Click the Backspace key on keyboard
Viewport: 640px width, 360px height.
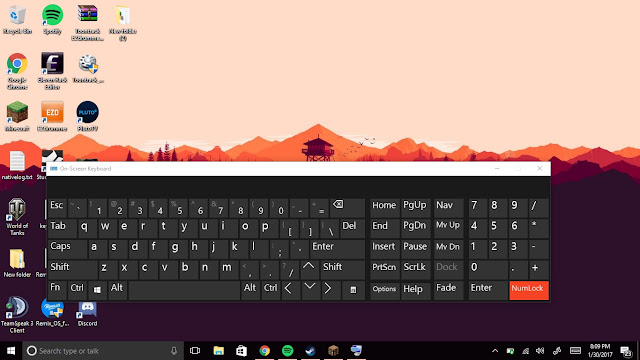[x=348, y=207]
